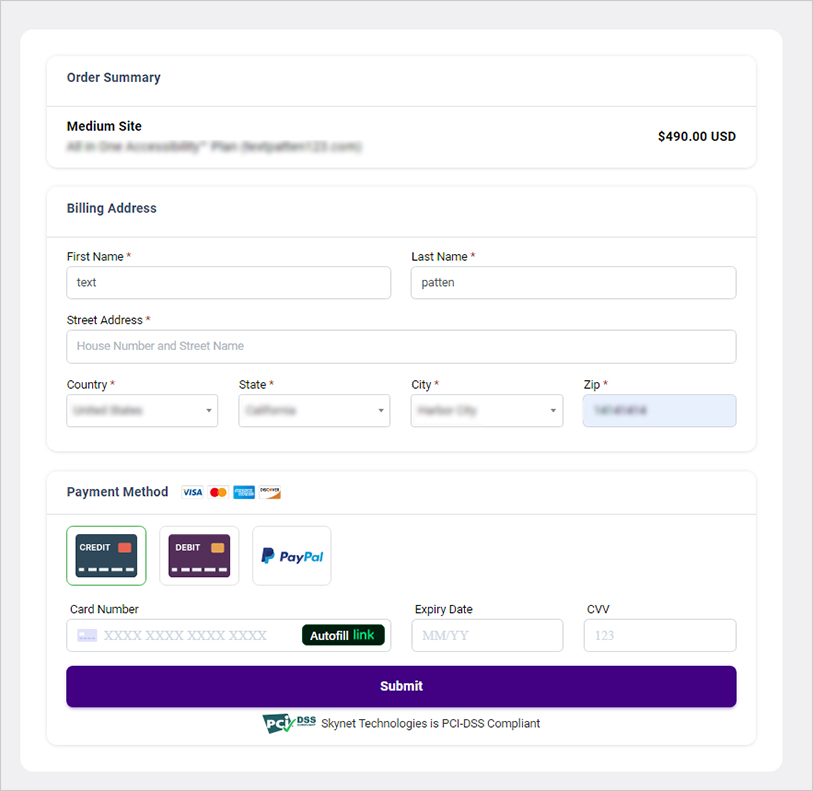Click the card icon inside Card Number field

click(87, 635)
